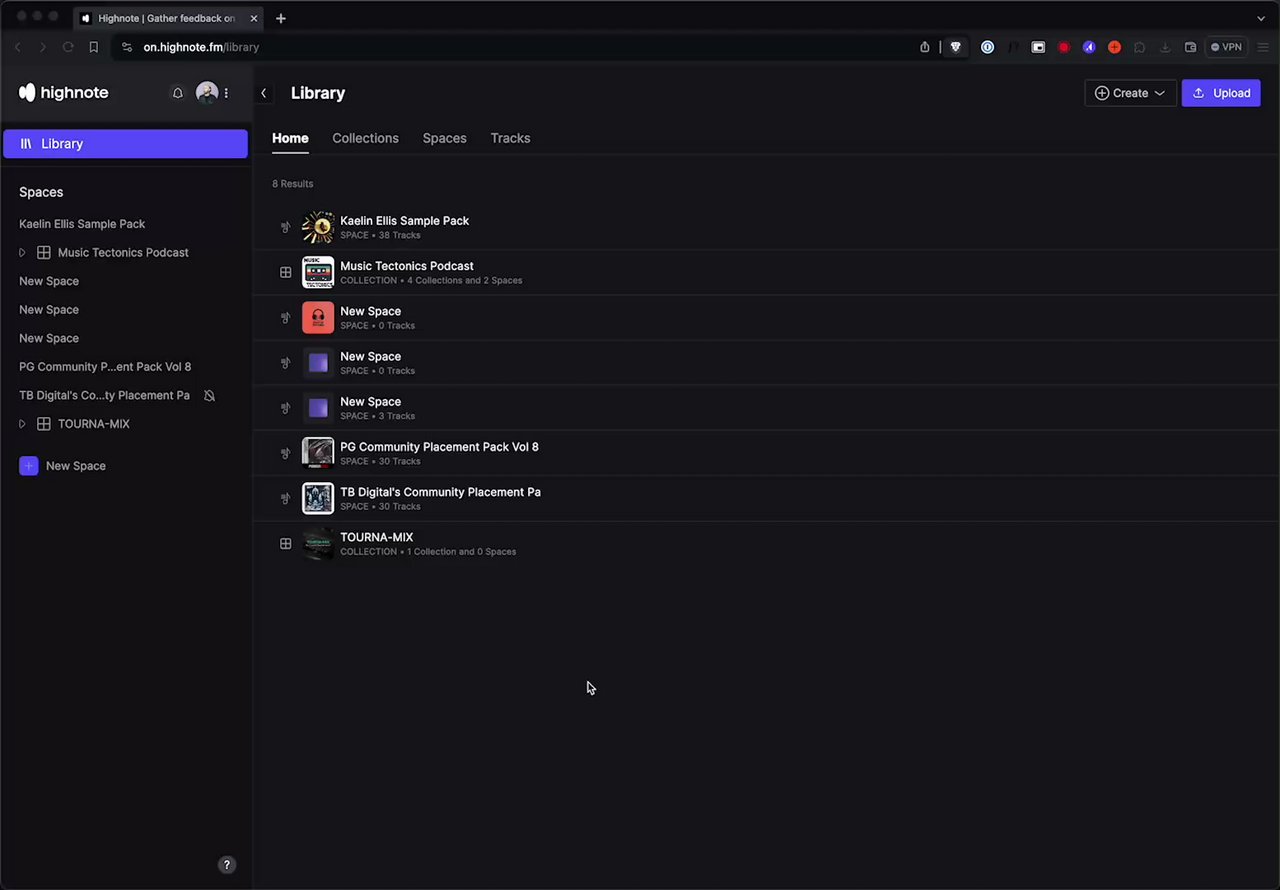Open the browser hamburger menu
Screen dimensions: 1280x890
[1262, 47]
